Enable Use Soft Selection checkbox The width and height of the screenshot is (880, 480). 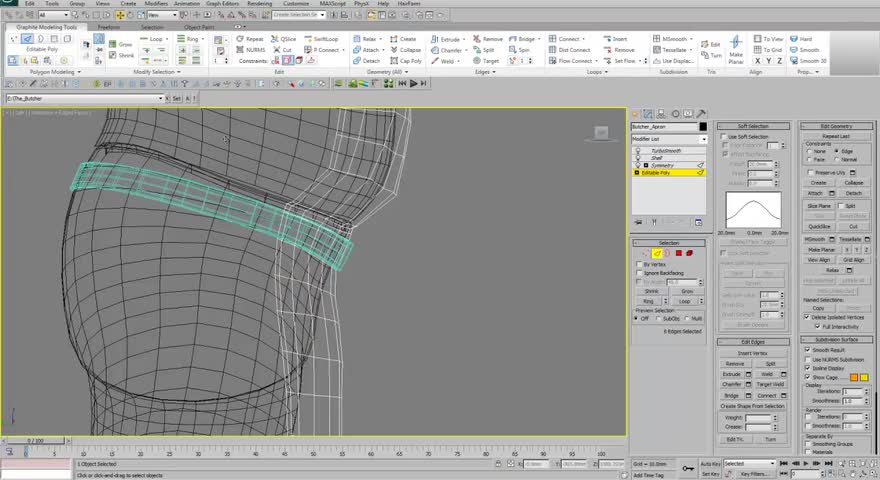click(723, 137)
